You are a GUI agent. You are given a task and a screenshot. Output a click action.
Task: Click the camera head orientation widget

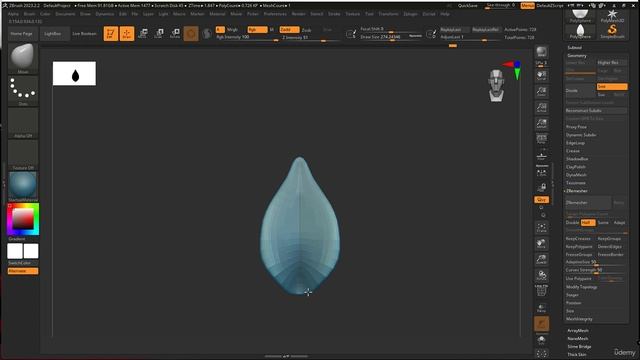(x=496, y=85)
